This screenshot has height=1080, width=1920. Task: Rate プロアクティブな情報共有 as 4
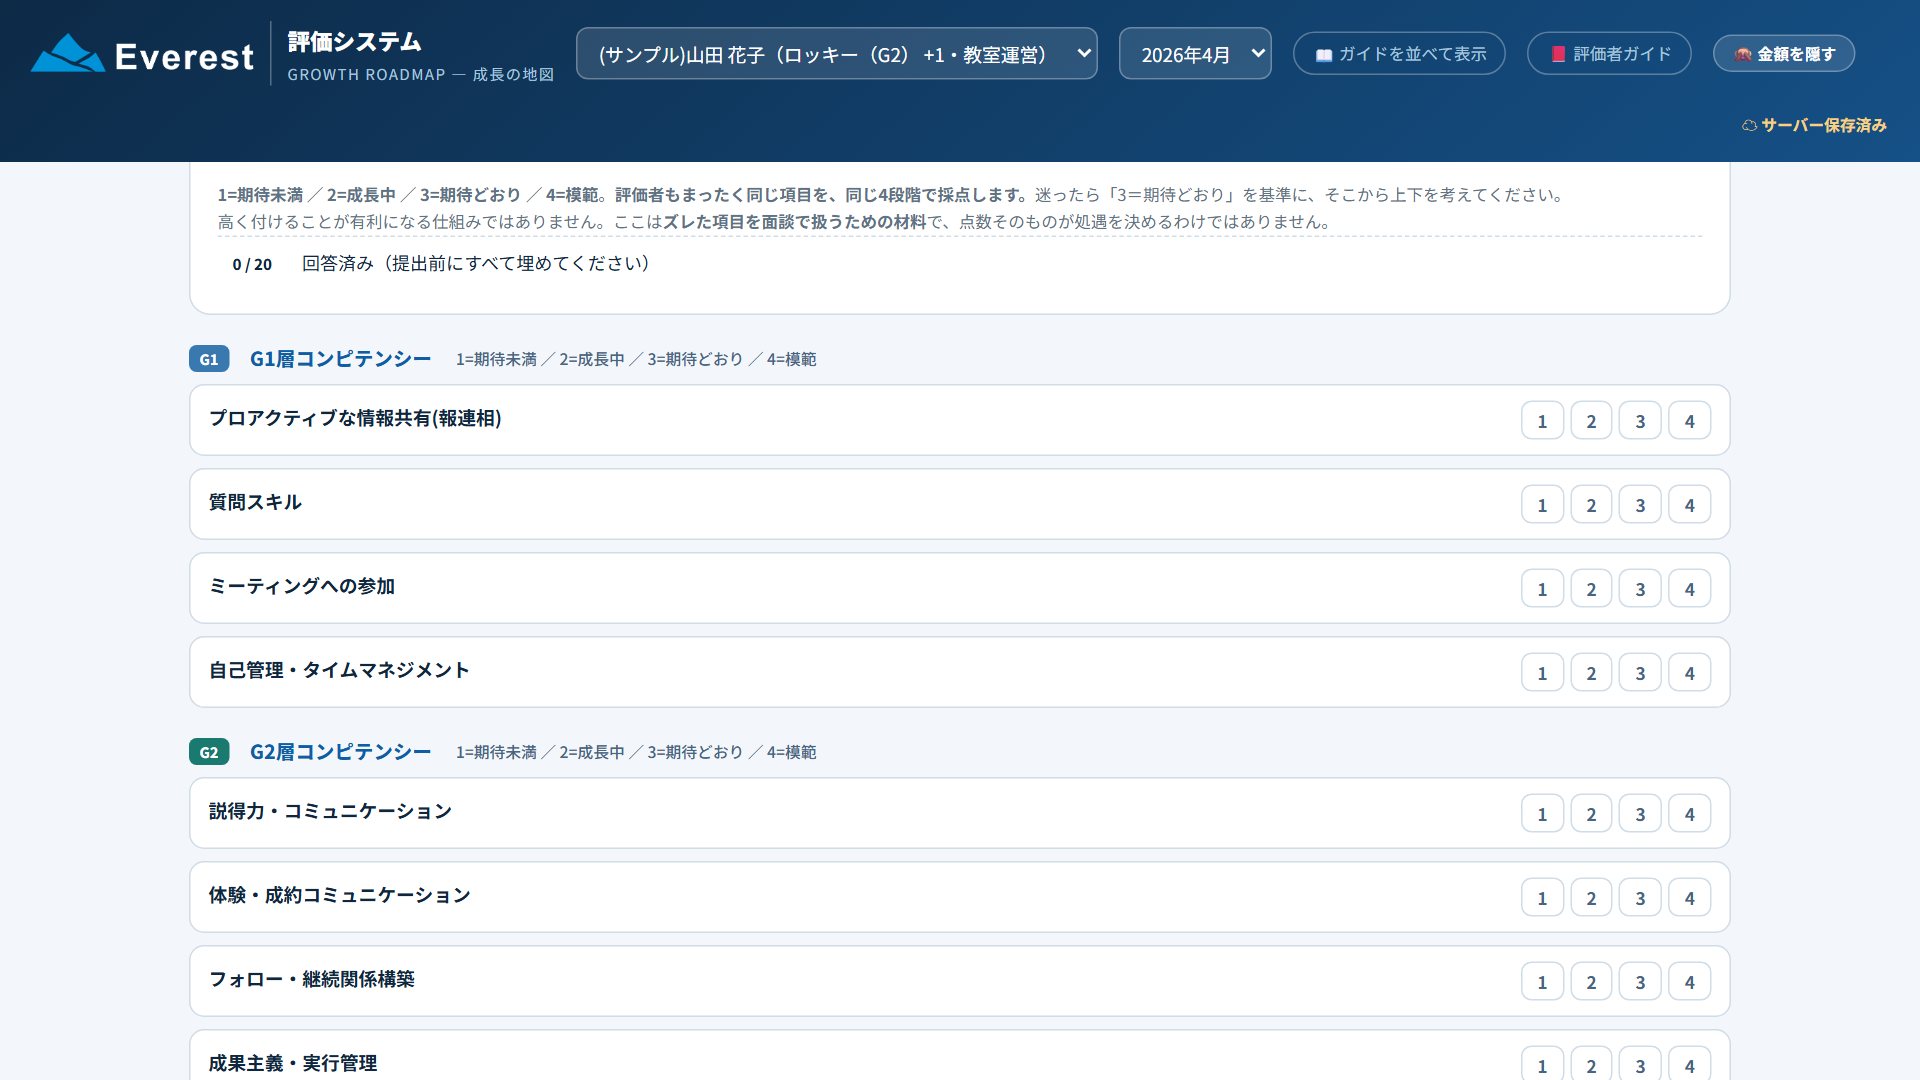tap(1690, 421)
